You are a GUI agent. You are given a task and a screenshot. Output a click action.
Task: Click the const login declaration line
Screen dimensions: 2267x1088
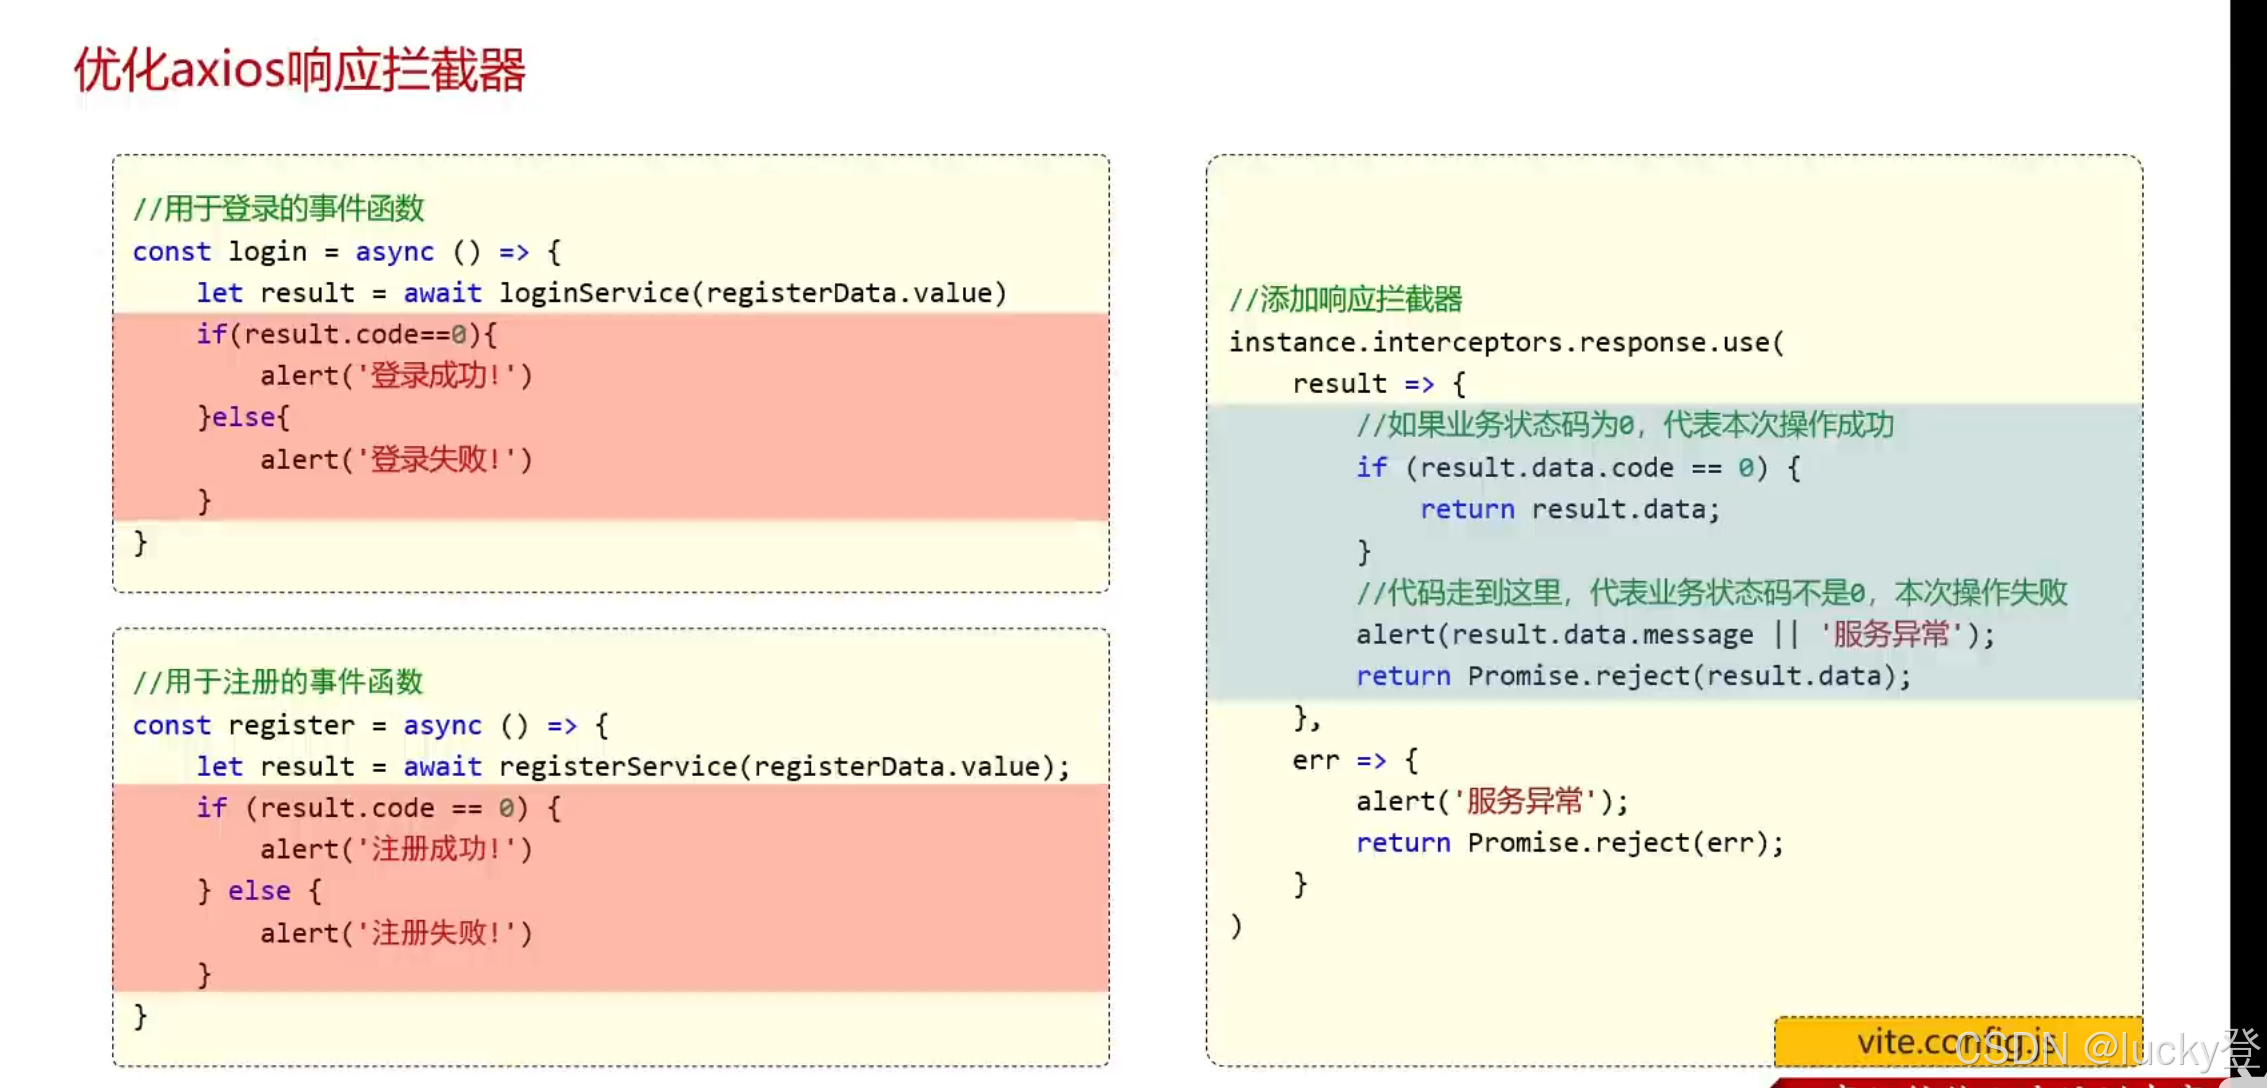(x=346, y=251)
